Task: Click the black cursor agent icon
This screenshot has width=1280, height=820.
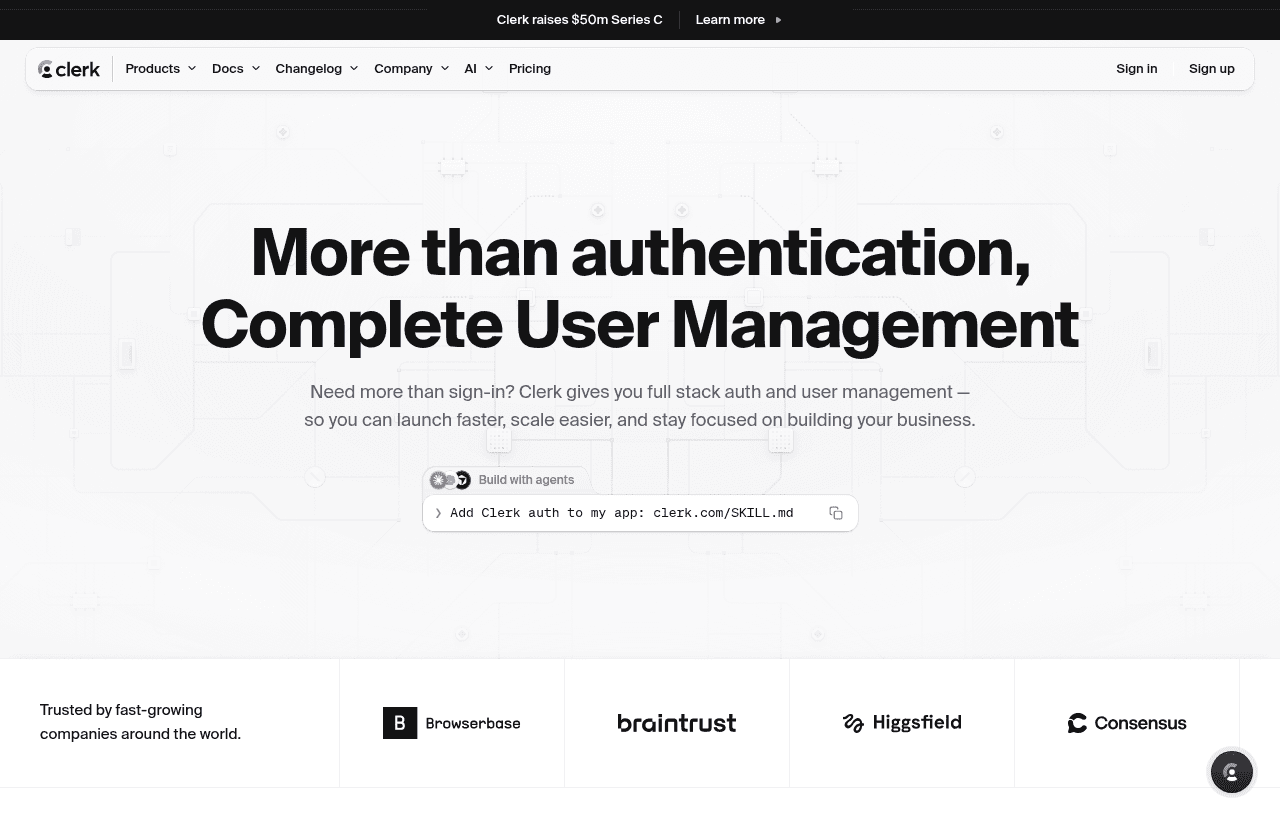Action: (x=463, y=481)
